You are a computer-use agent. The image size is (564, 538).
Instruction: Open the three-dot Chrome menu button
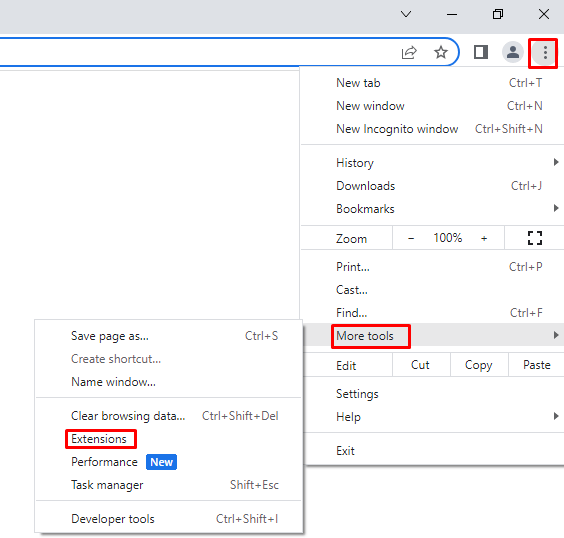[545, 53]
